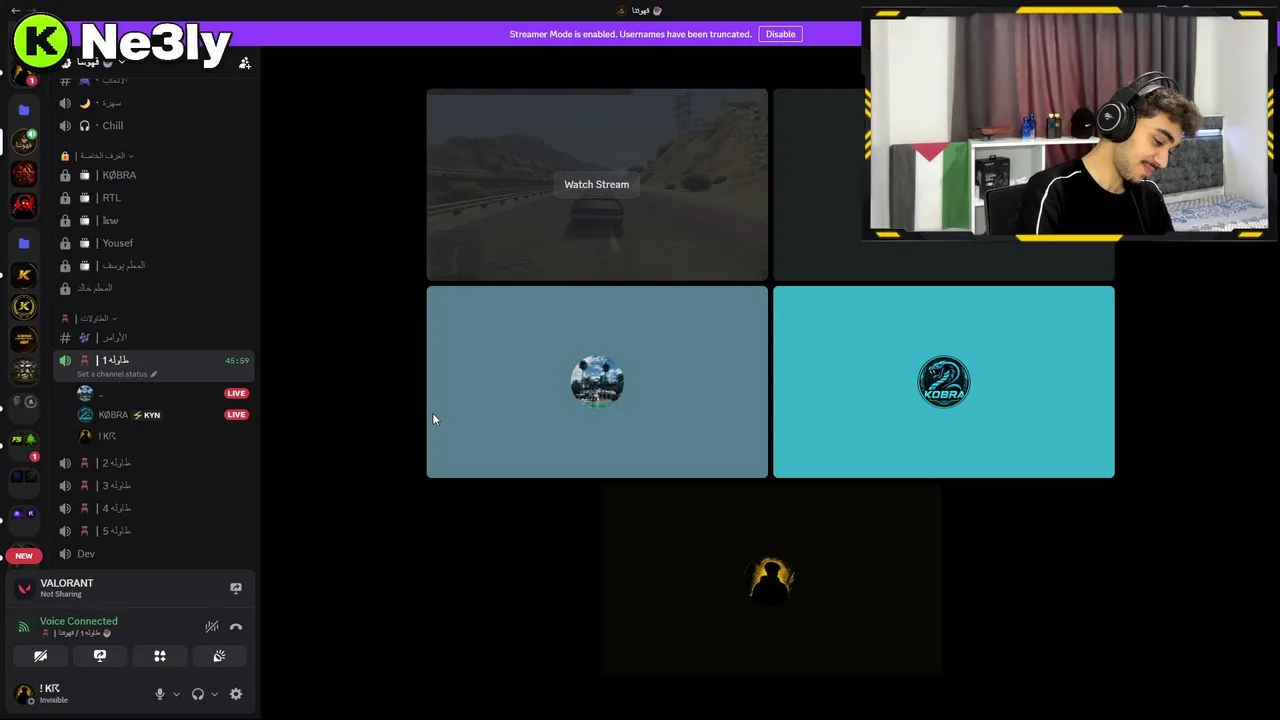
Task: Open the soundboard button
Action: tap(219, 656)
